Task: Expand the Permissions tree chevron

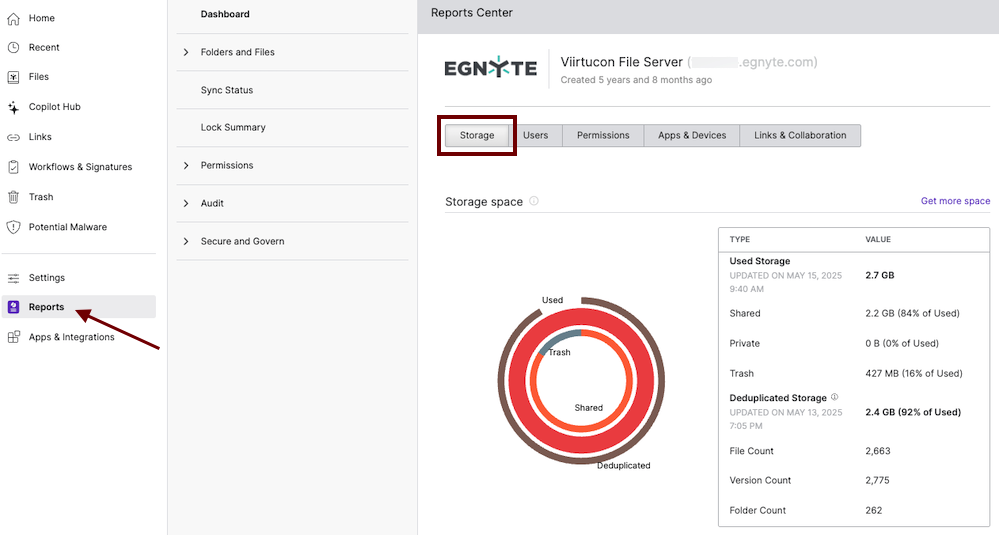Action: pyautogui.click(x=186, y=165)
